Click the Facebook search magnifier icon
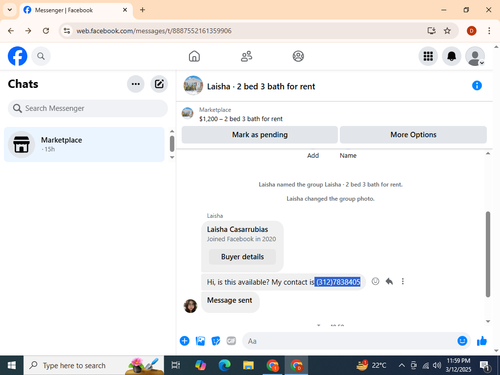The image size is (500, 375). [41, 56]
